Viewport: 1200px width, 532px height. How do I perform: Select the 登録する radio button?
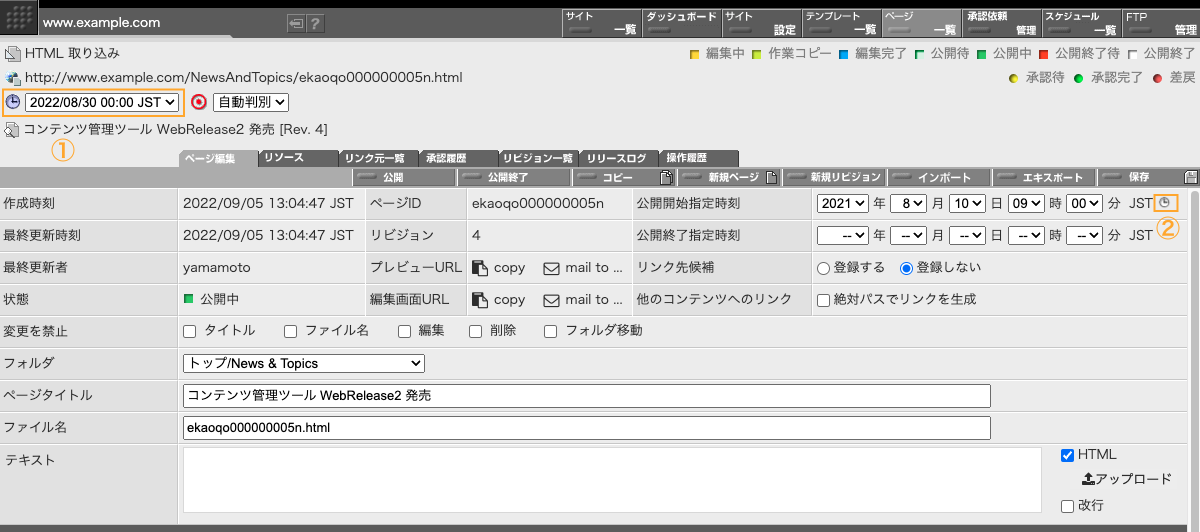pos(824,268)
